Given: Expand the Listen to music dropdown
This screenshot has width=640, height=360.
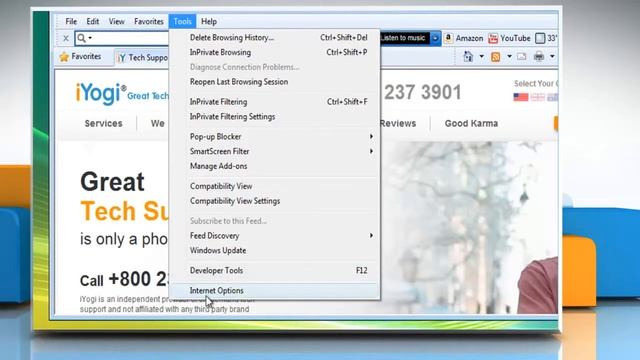Looking at the screenshot, I should (x=436, y=38).
